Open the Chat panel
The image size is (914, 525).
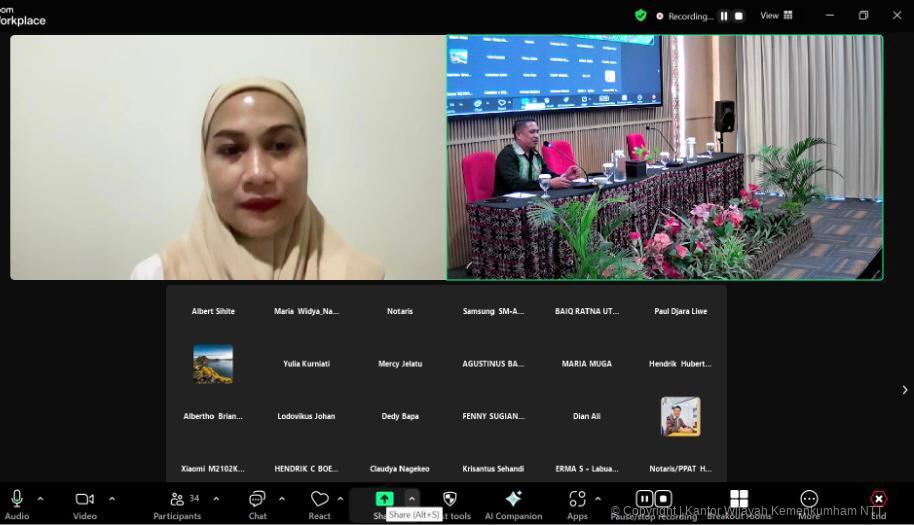click(257, 499)
